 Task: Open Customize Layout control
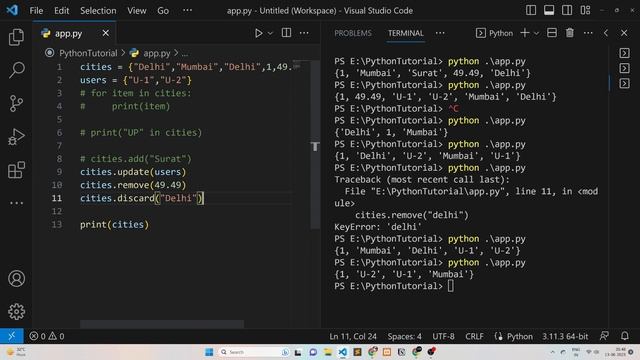pos(585,10)
